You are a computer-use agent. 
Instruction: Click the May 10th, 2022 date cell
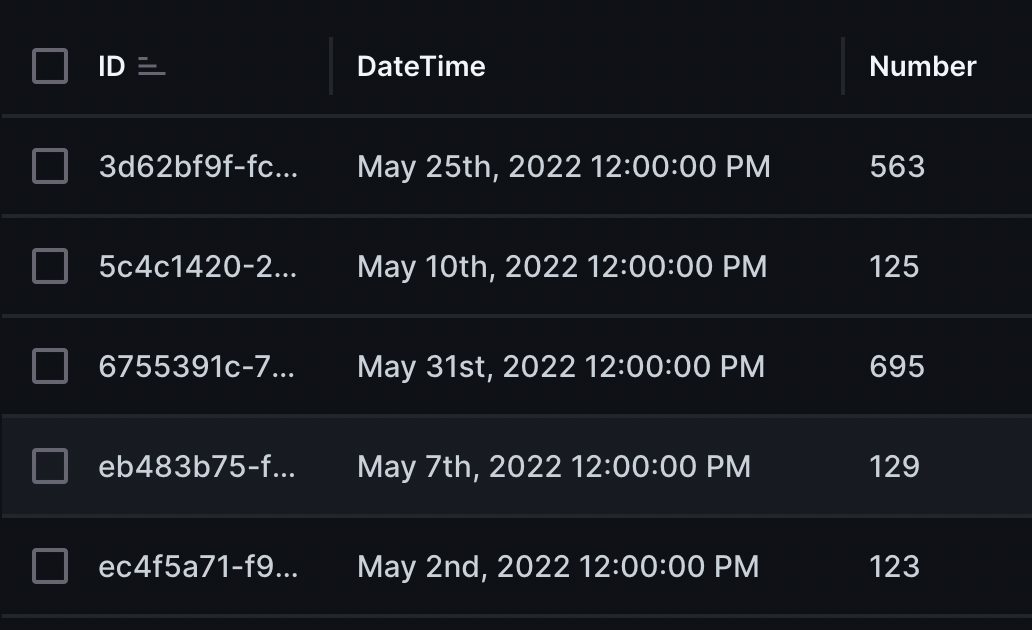[563, 266]
